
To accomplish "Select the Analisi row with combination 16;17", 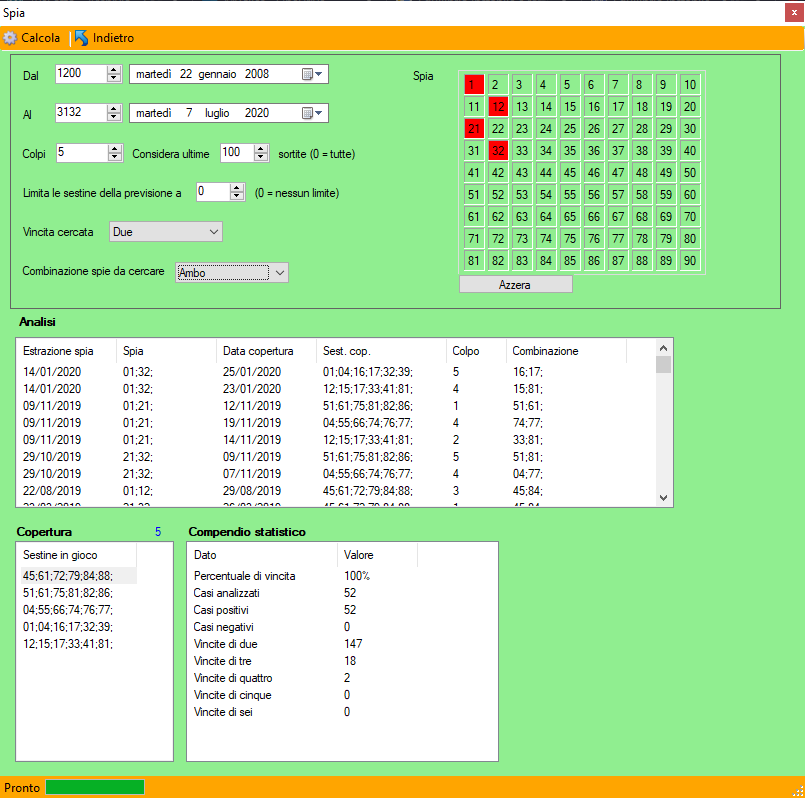I will click(322, 372).
